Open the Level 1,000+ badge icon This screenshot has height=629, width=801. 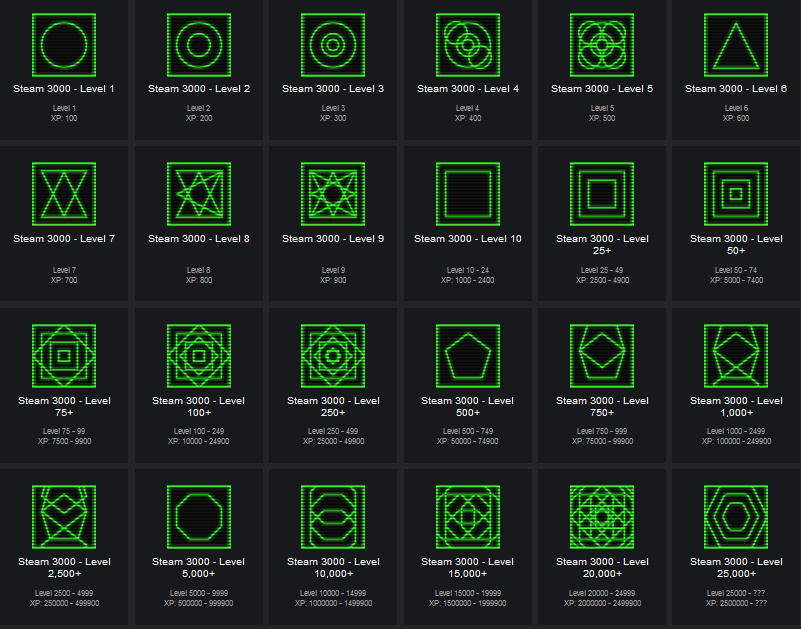[736, 356]
